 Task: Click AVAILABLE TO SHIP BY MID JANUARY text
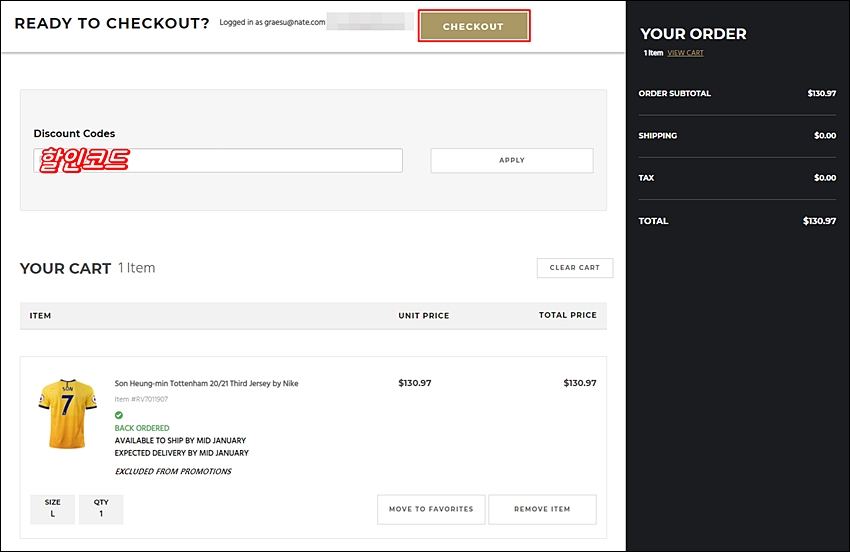180,440
